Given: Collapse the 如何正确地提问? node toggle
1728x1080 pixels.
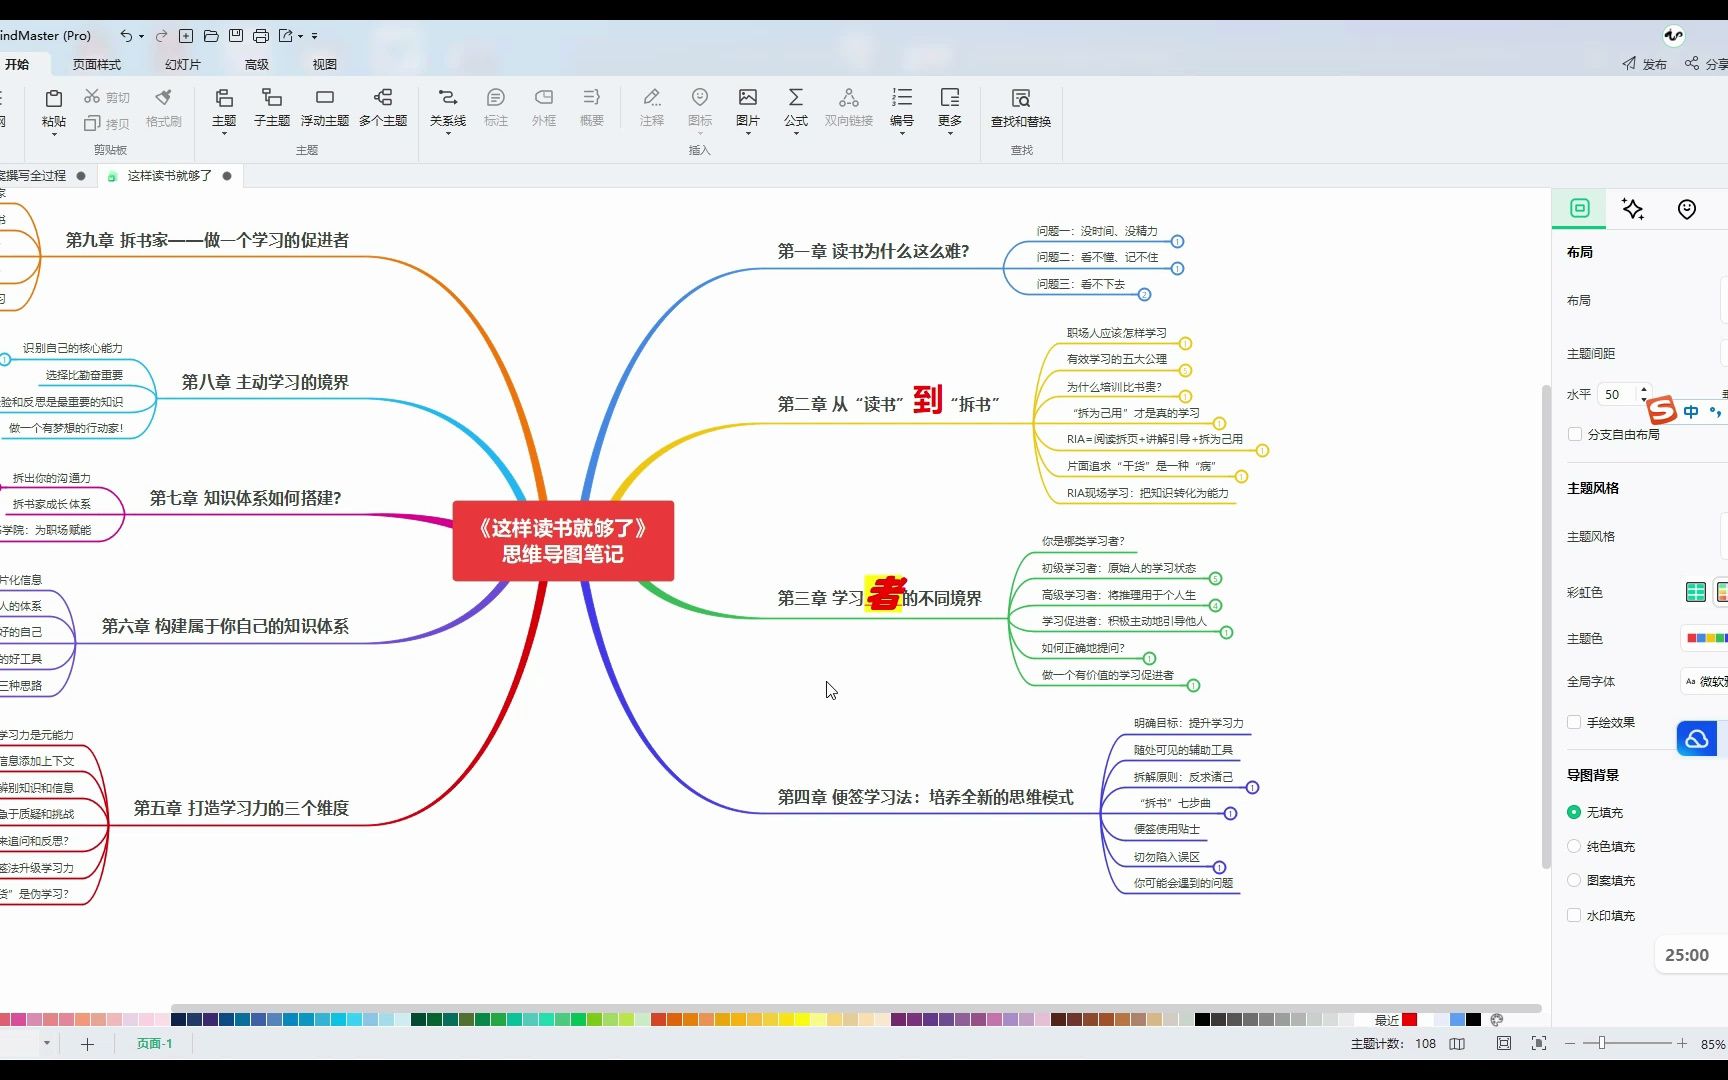Looking at the screenshot, I should 1150,658.
